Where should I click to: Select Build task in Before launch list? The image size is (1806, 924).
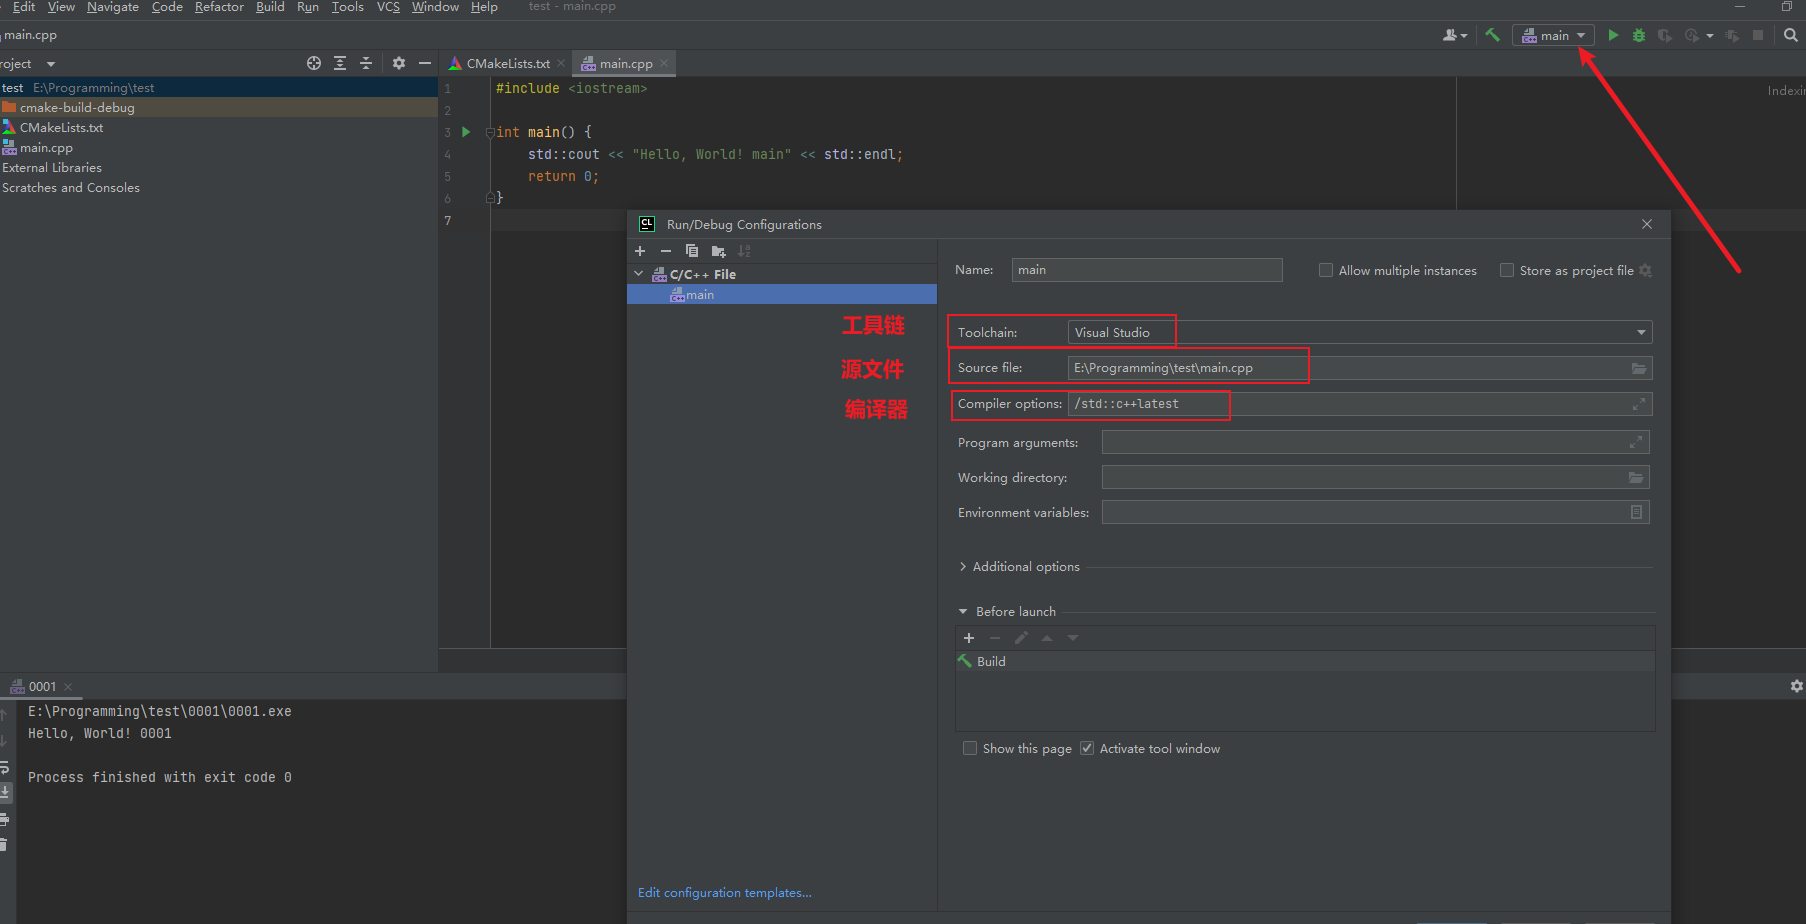(1305, 661)
